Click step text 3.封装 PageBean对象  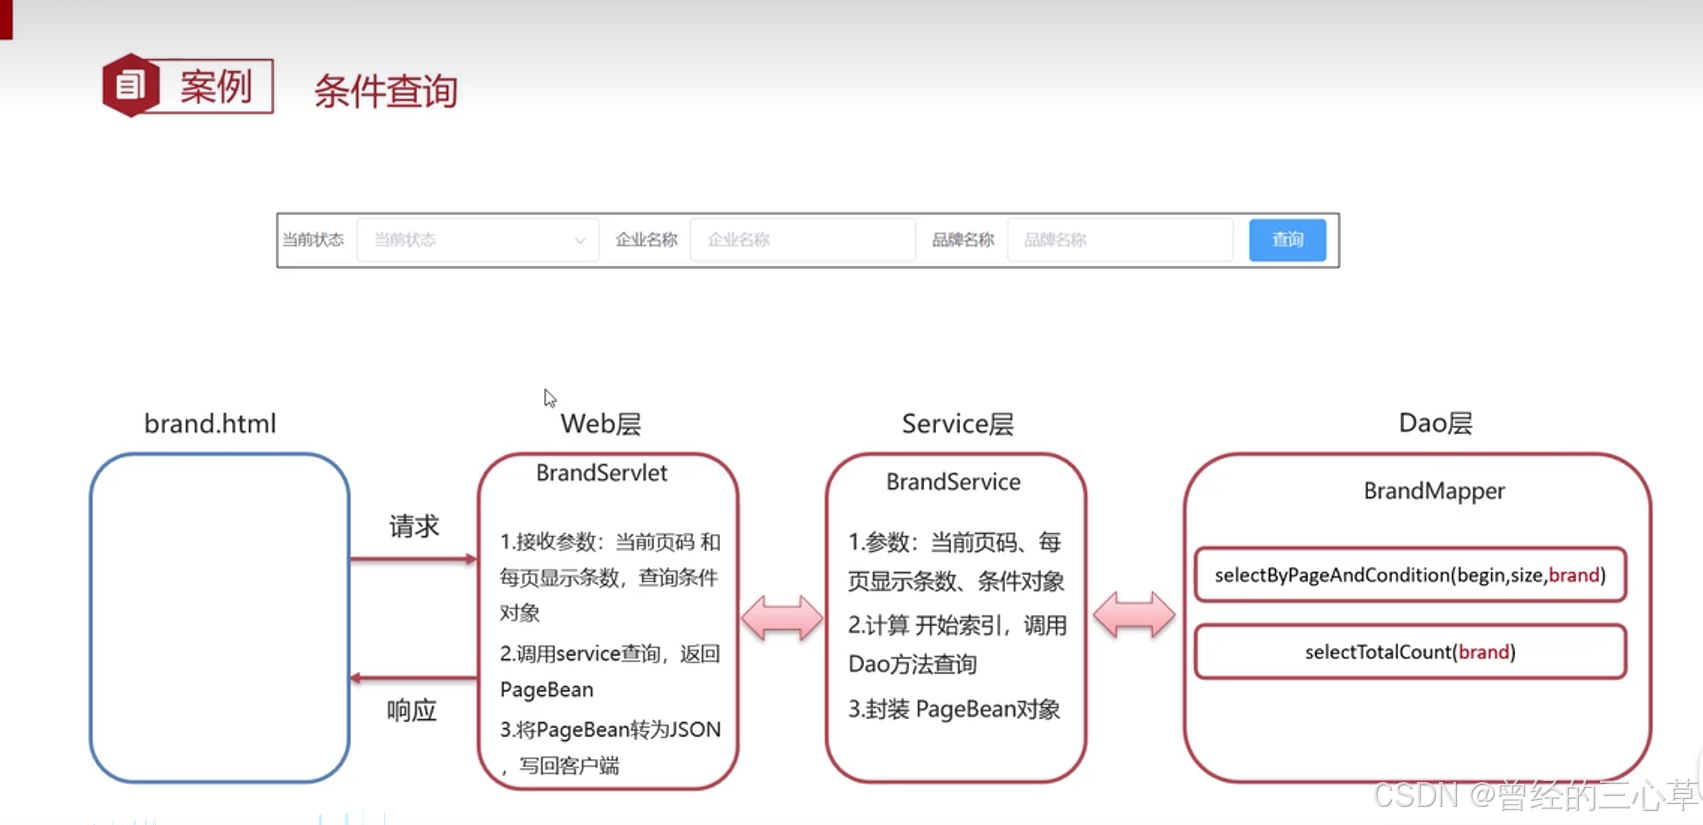pyautogui.click(x=954, y=709)
